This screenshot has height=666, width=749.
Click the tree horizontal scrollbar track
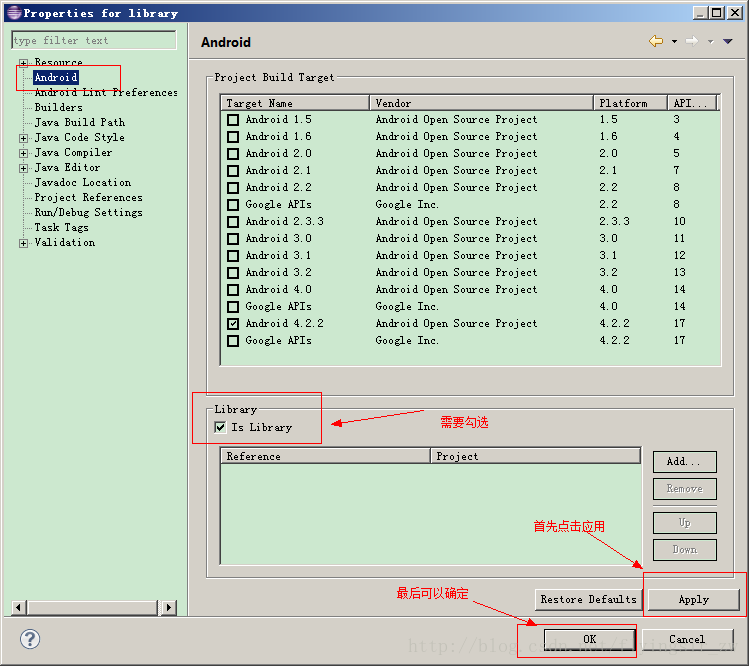[92, 608]
